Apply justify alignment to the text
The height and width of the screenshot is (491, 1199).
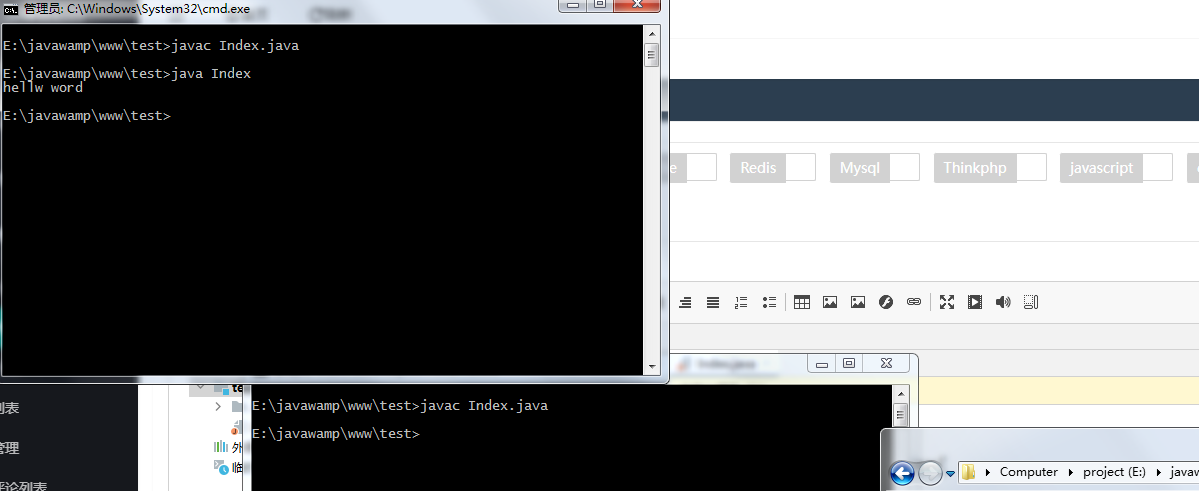point(713,302)
